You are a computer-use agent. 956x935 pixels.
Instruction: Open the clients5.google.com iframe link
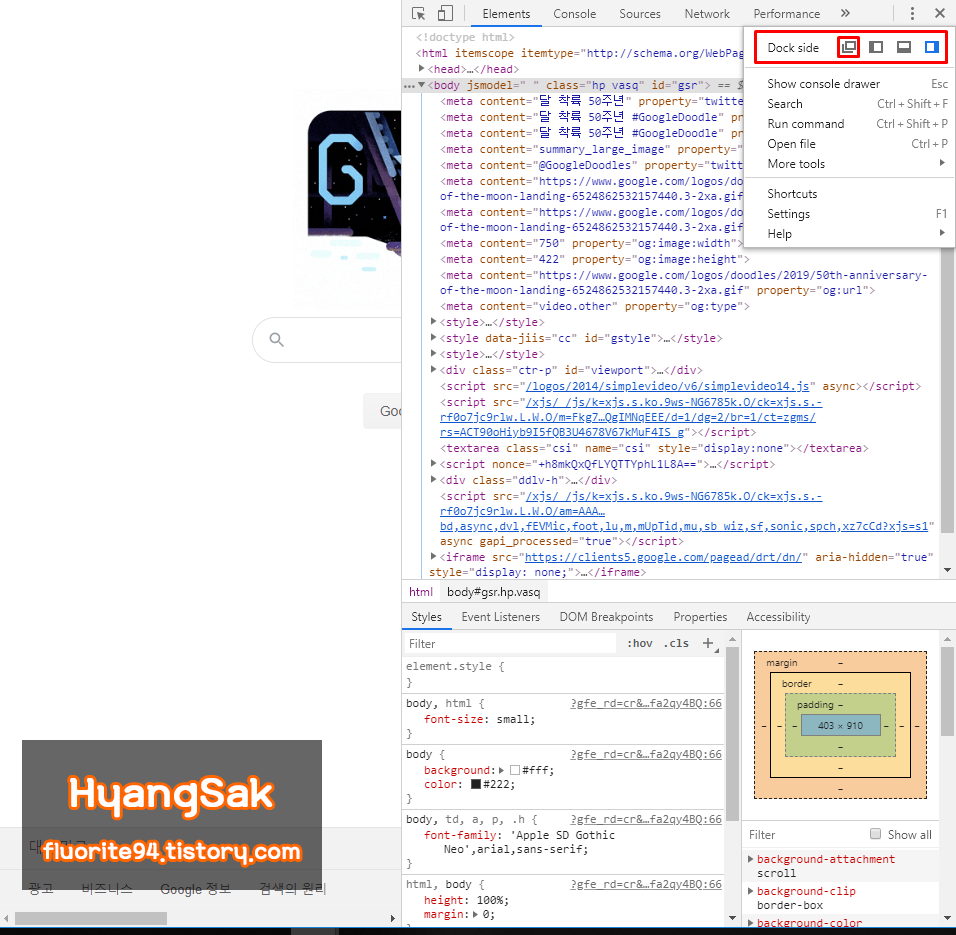pos(663,557)
